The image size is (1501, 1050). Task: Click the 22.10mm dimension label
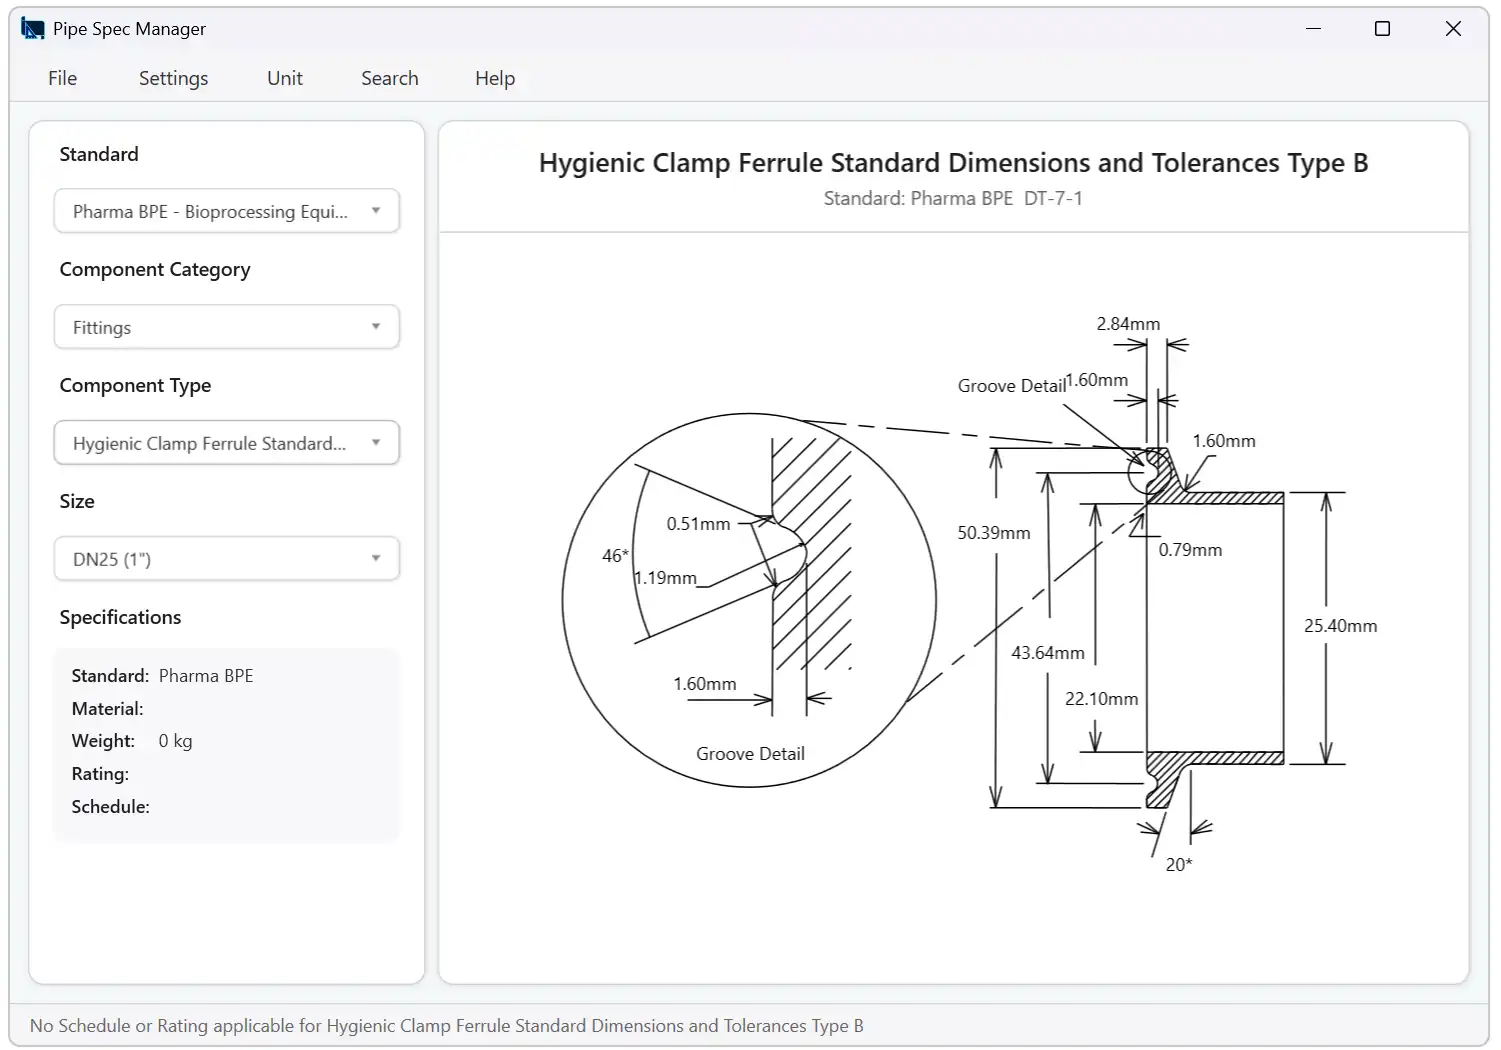point(1101,699)
